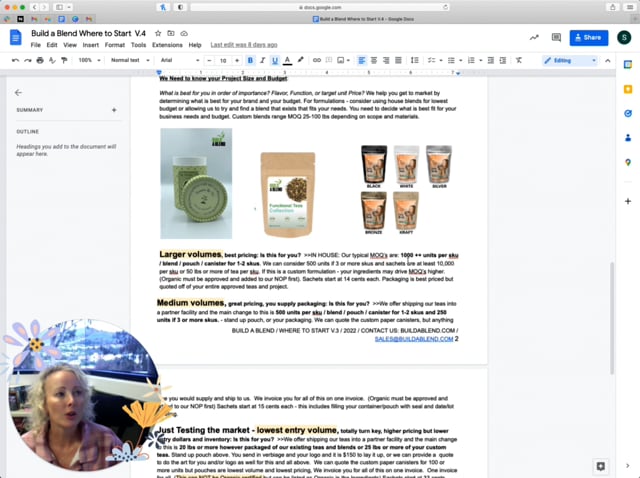Close the document outline panel
640x478 pixels.
pos(18,92)
